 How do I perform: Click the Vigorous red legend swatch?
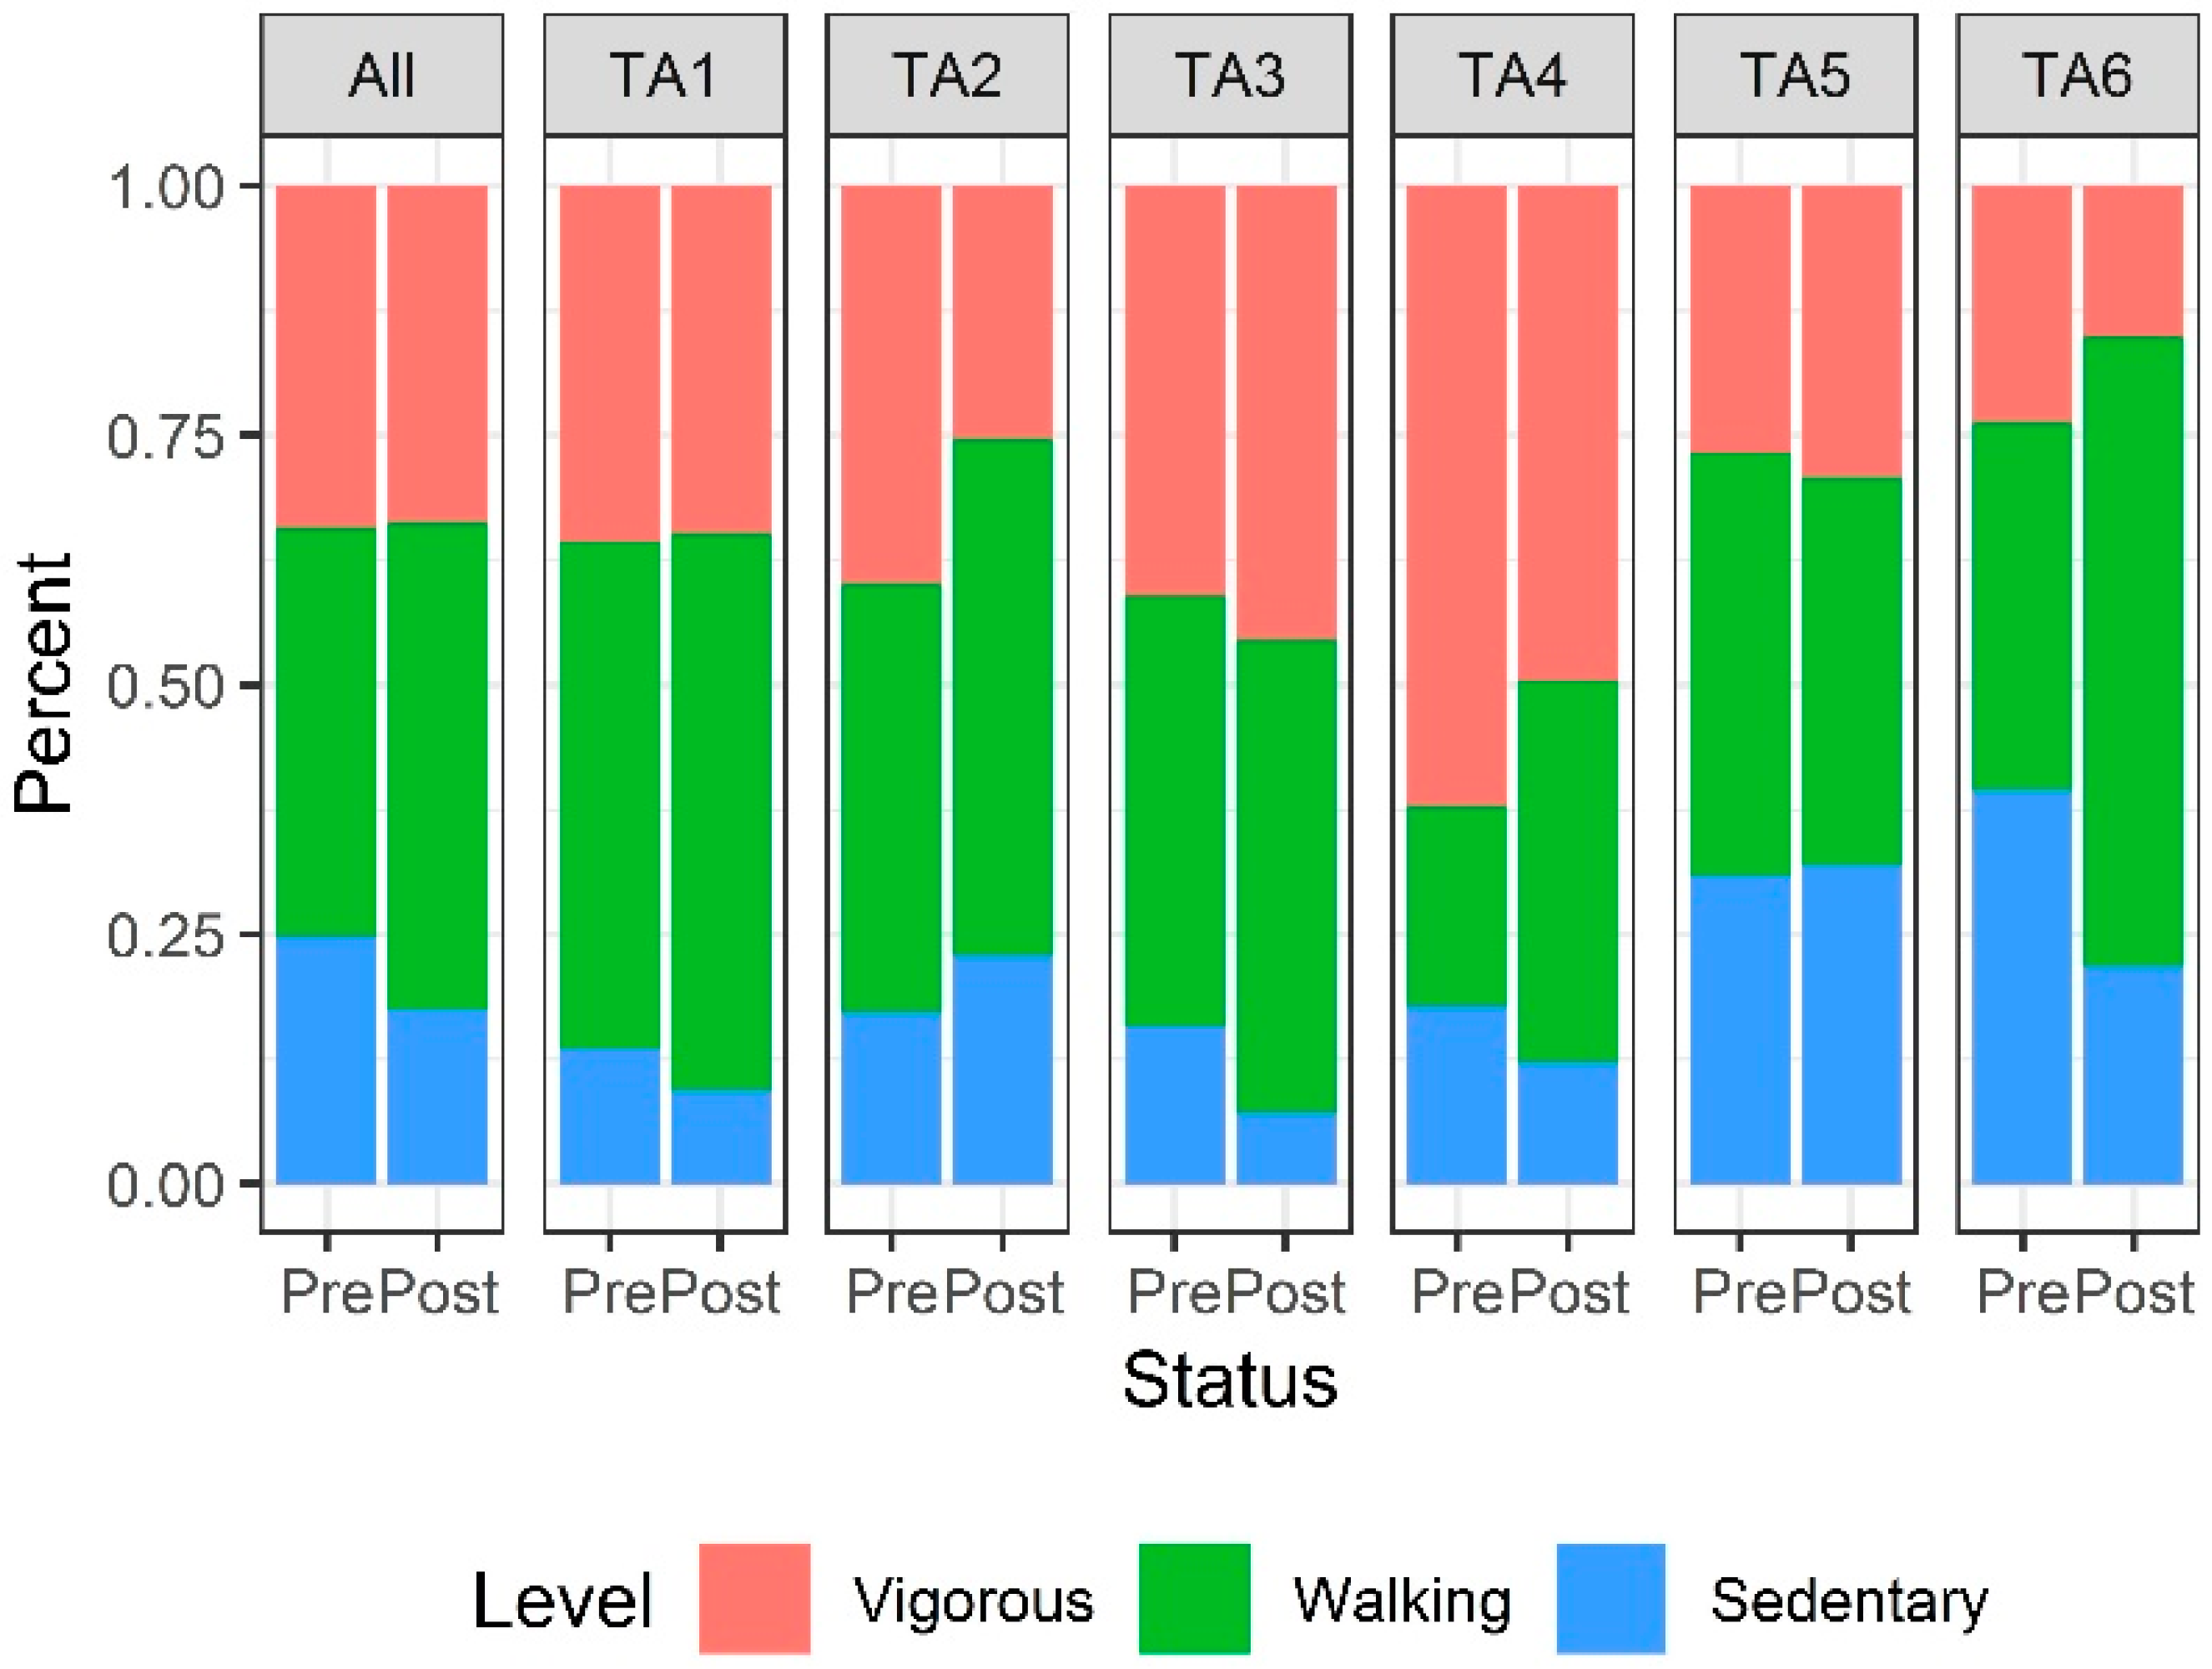[754, 1597]
